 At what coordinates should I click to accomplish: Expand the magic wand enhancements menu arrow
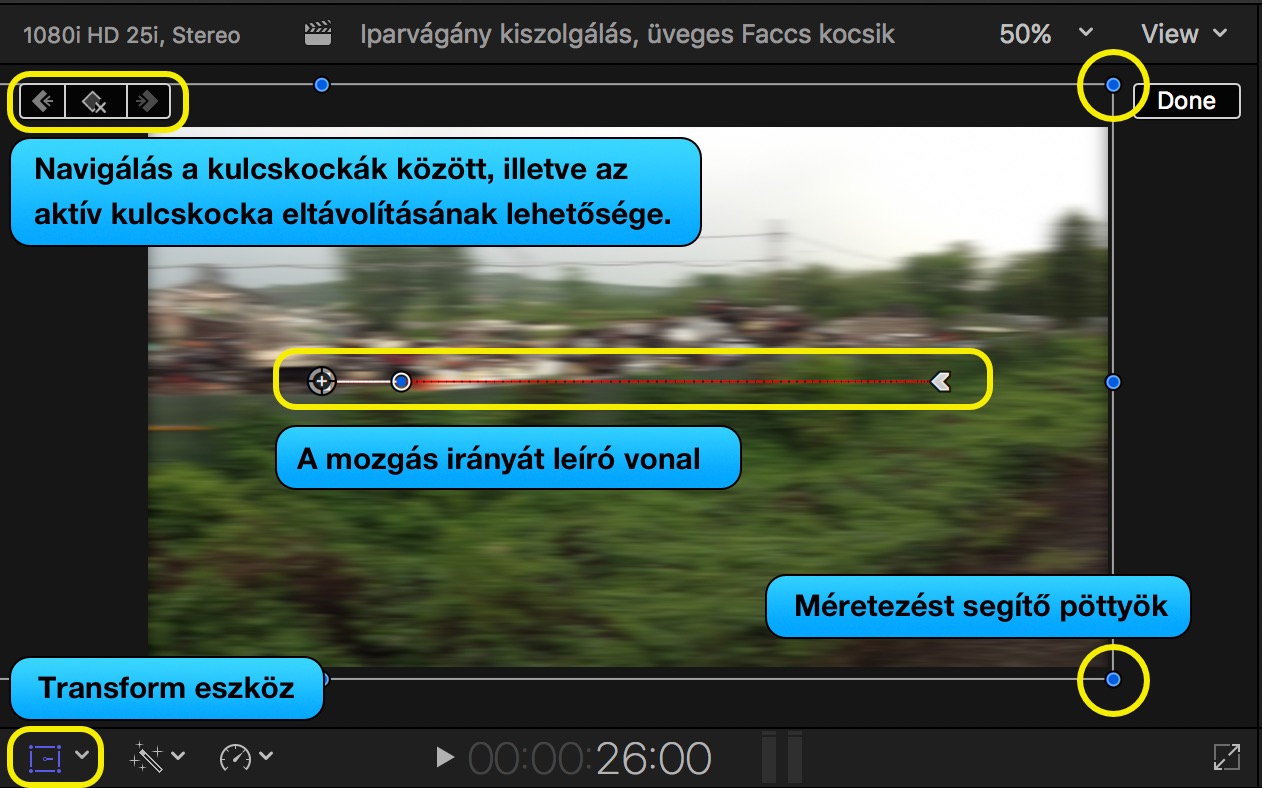pyautogui.click(x=178, y=756)
